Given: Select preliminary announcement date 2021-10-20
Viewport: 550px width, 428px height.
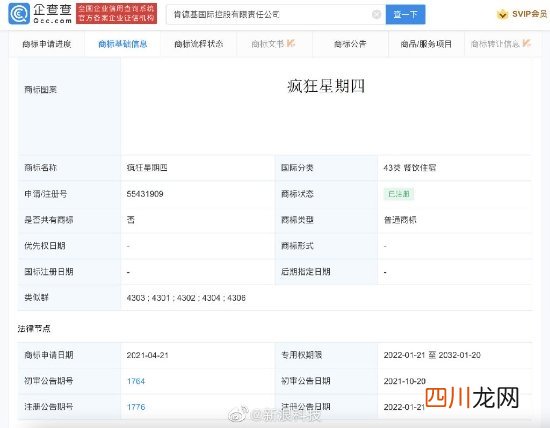Looking at the screenshot, I should click(x=404, y=381).
